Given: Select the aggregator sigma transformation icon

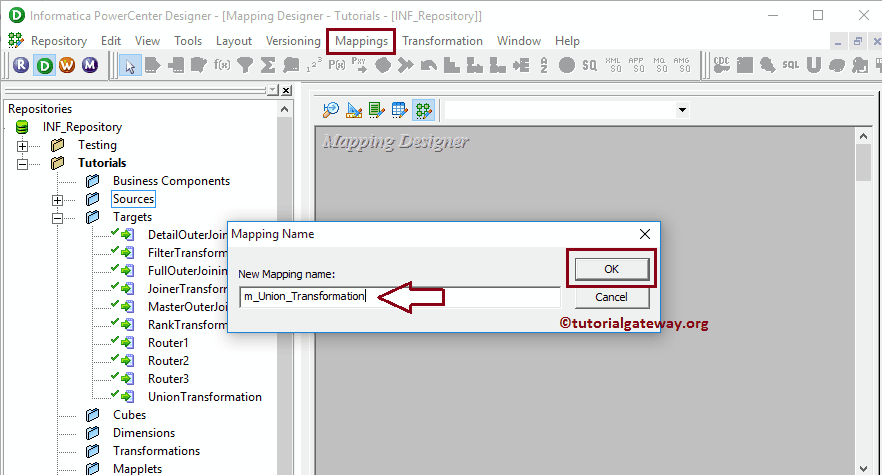Looking at the screenshot, I should tap(268, 65).
